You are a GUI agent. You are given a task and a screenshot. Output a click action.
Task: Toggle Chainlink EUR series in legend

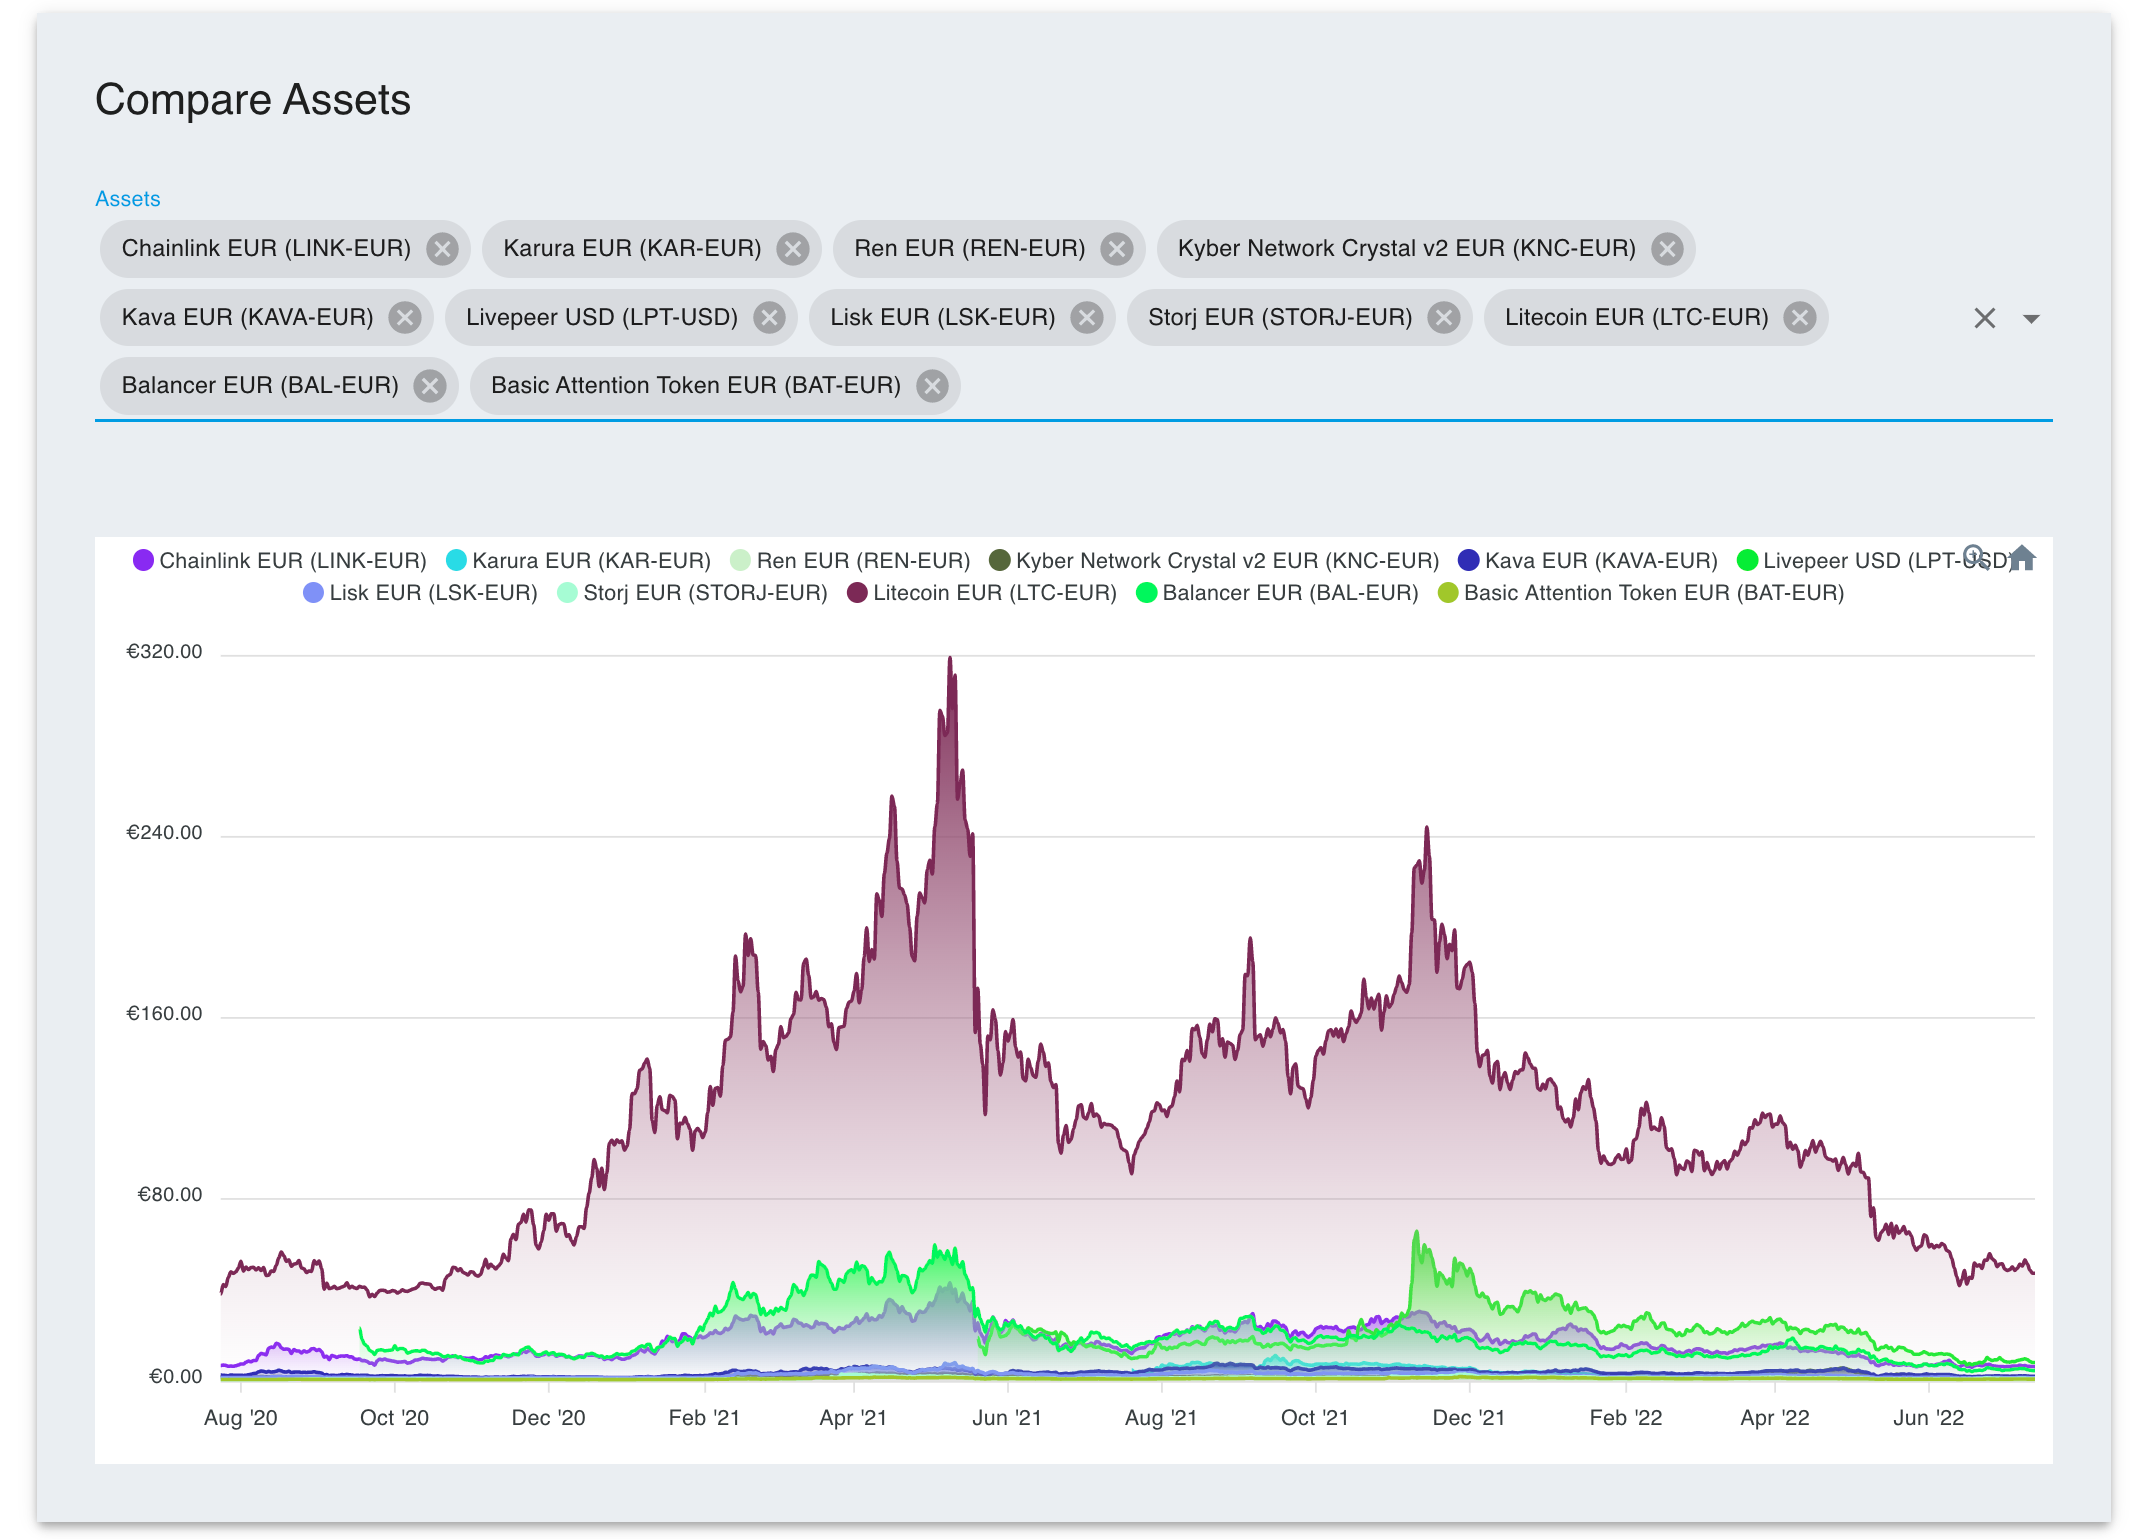280,561
